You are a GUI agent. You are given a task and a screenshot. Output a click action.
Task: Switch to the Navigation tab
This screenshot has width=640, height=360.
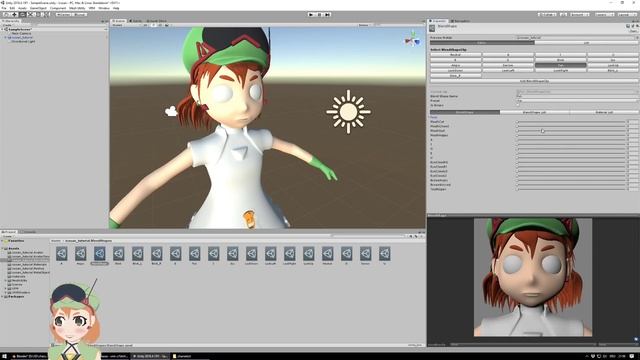click(x=460, y=21)
